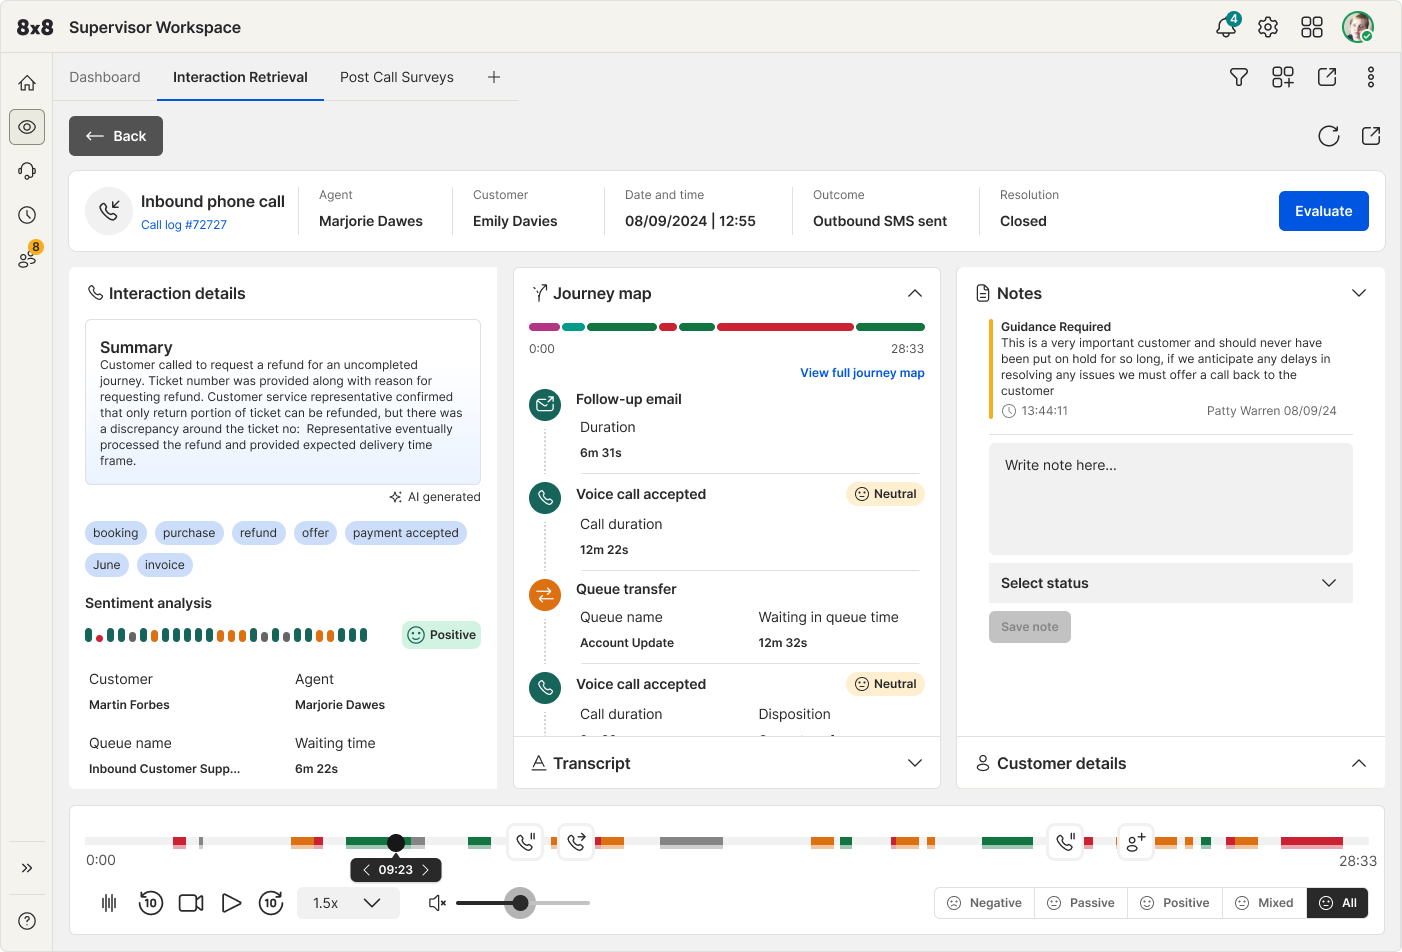1402x952 pixels.
Task: Click the filter funnel icon
Action: 1238,77
